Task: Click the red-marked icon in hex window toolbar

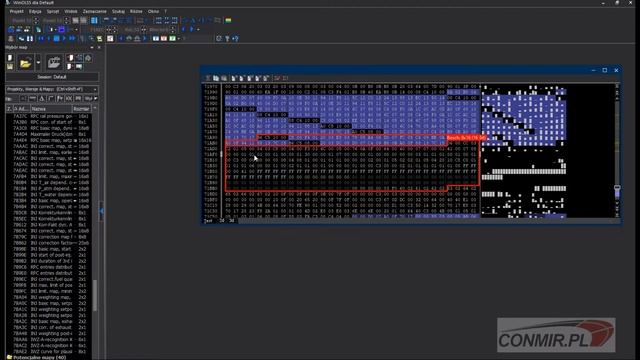Action: (277, 78)
